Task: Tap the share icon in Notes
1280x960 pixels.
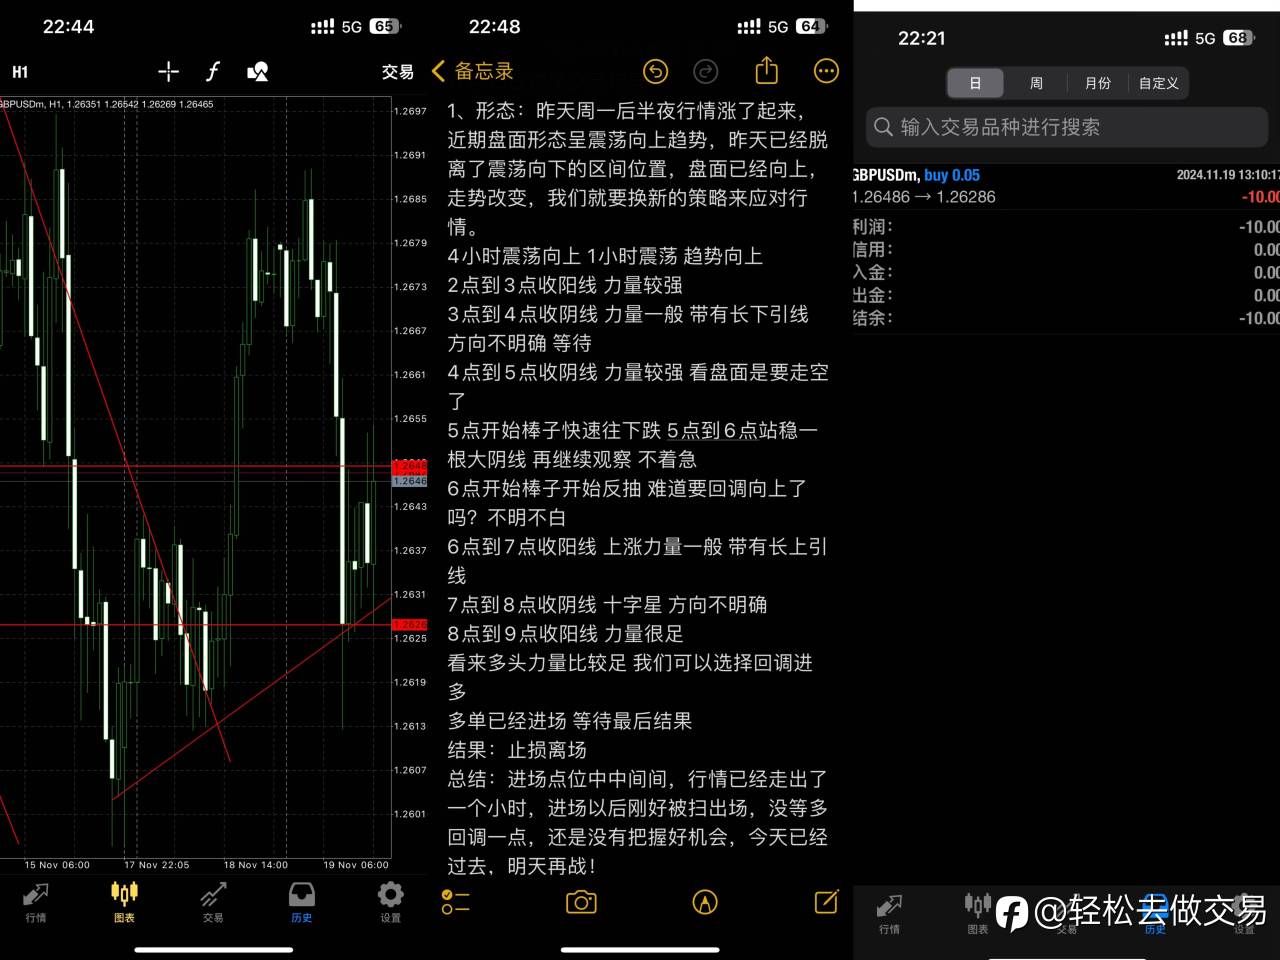Action: click(766, 70)
